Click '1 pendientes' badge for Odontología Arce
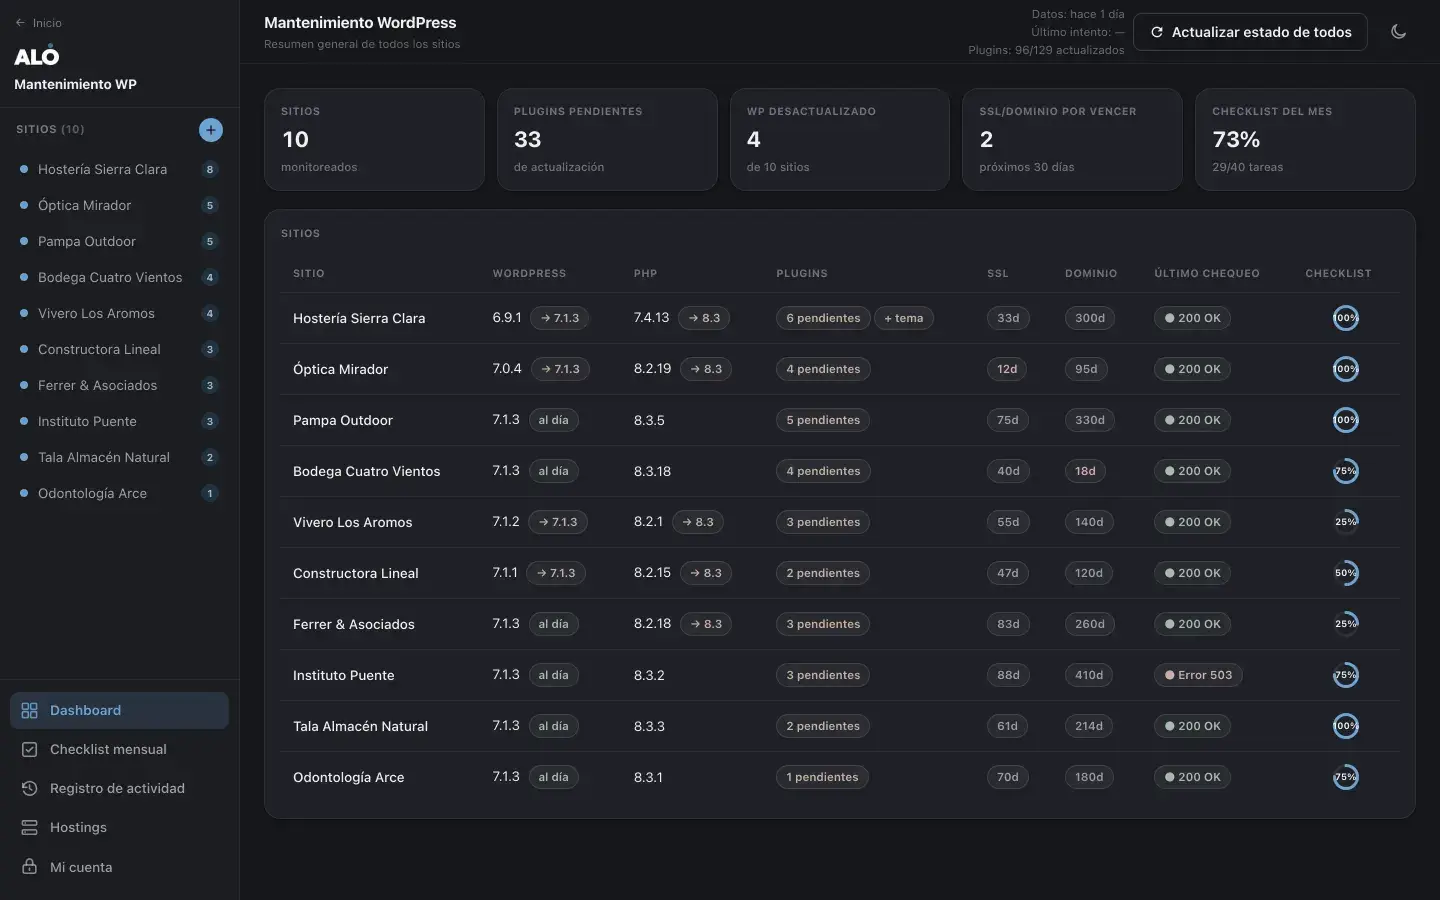 click(x=822, y=777)
